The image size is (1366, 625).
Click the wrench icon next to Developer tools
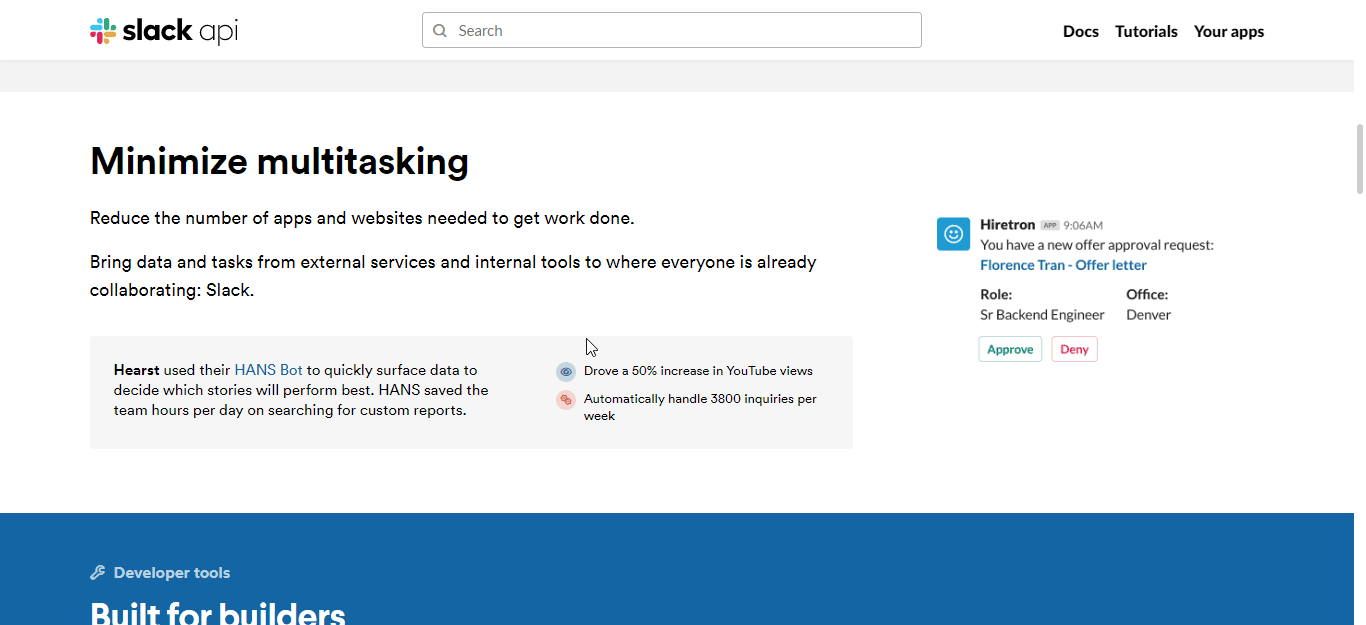(x=97, y=573)
